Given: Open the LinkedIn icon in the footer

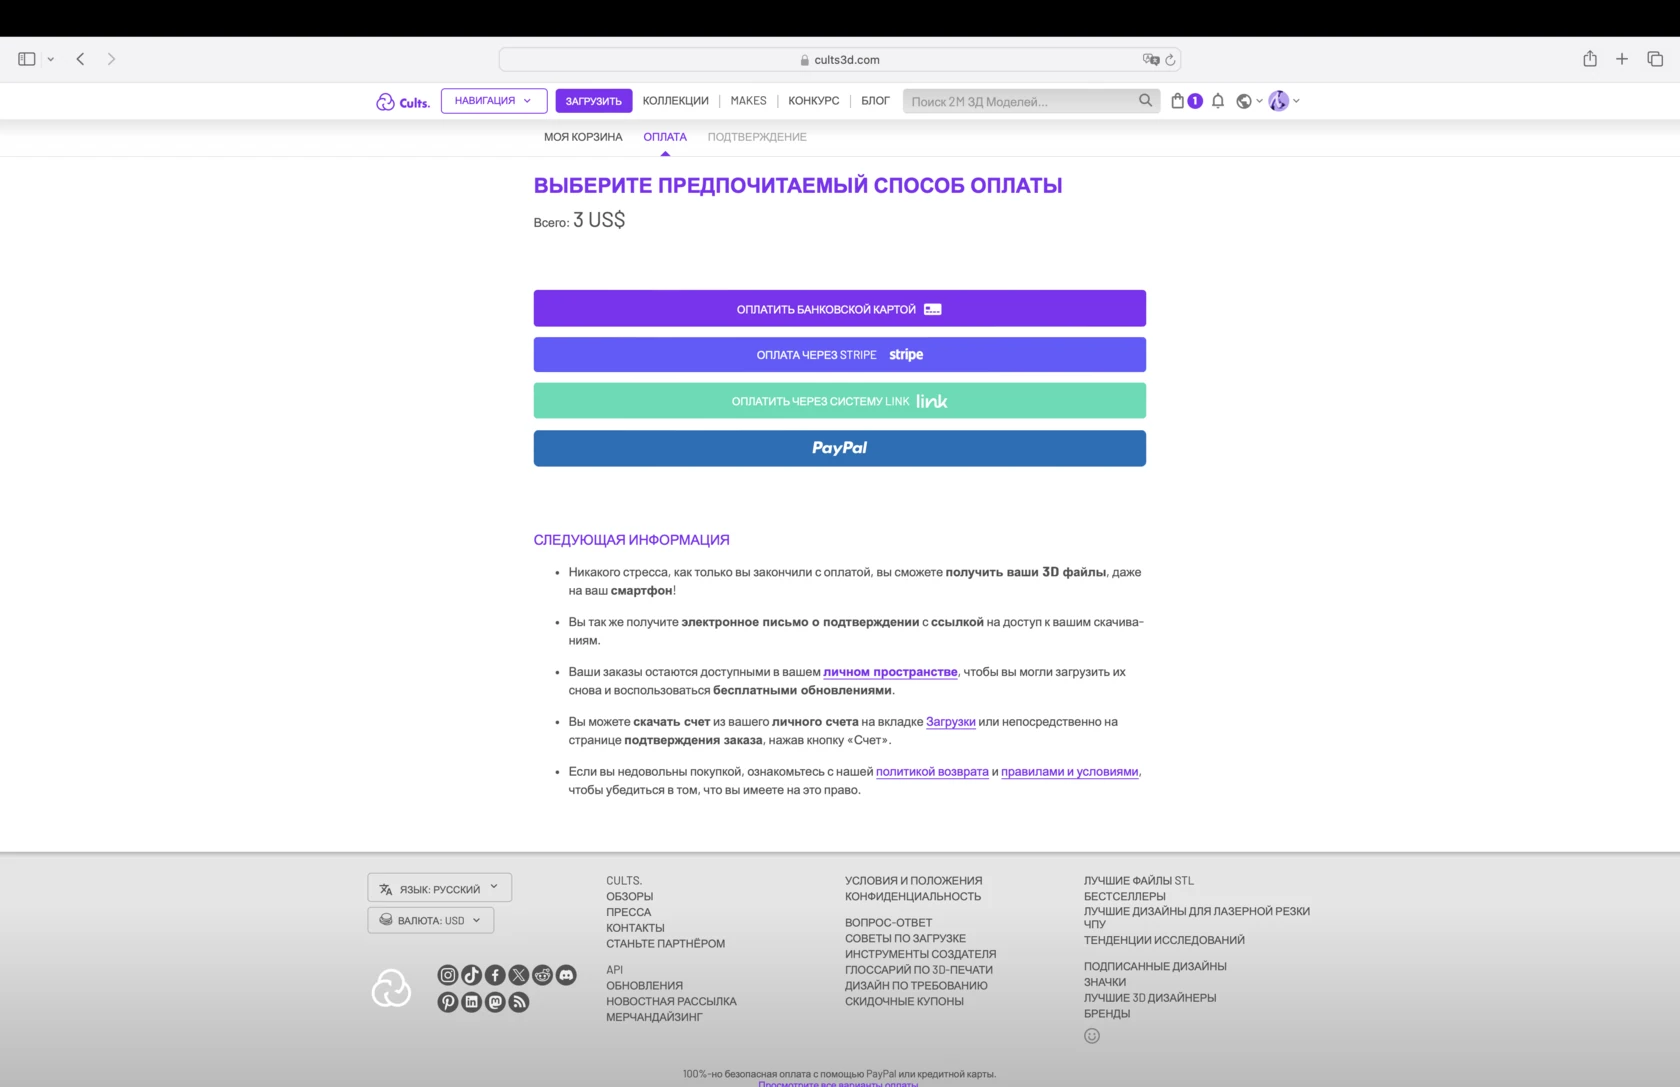Looking at the screenshot, I should (x=472, y=1002).
